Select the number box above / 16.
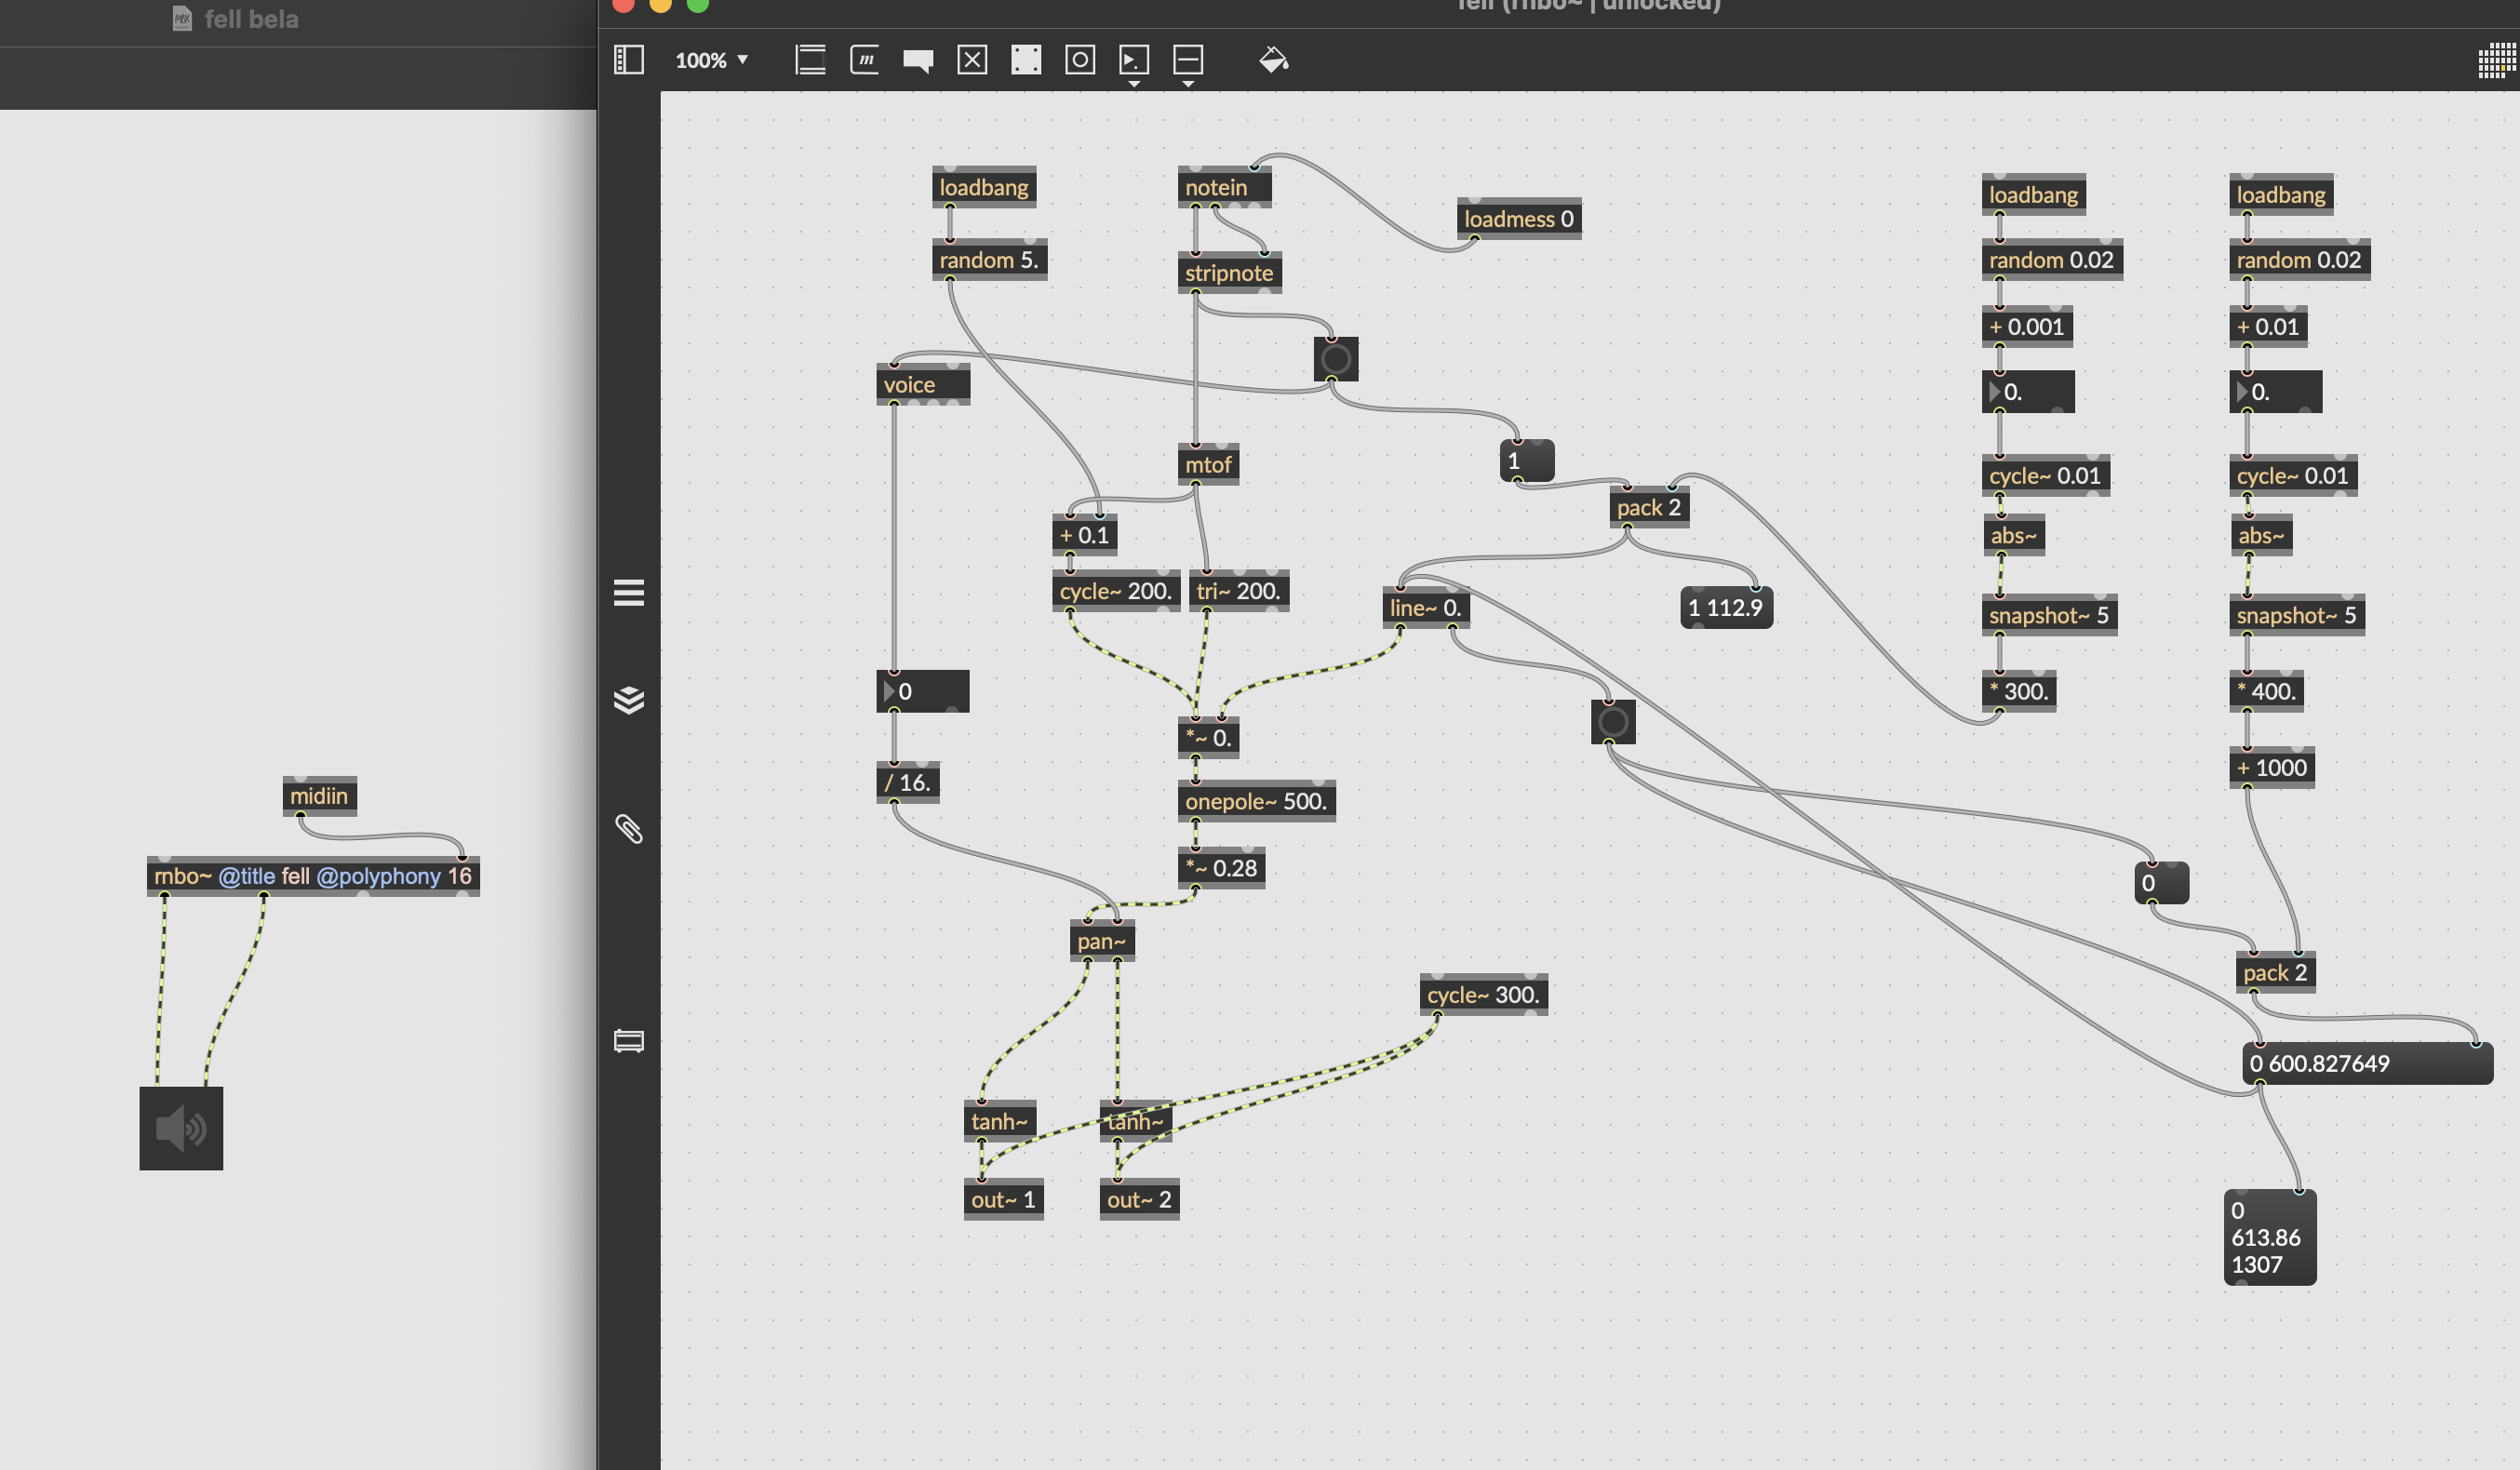 point(924,691)
